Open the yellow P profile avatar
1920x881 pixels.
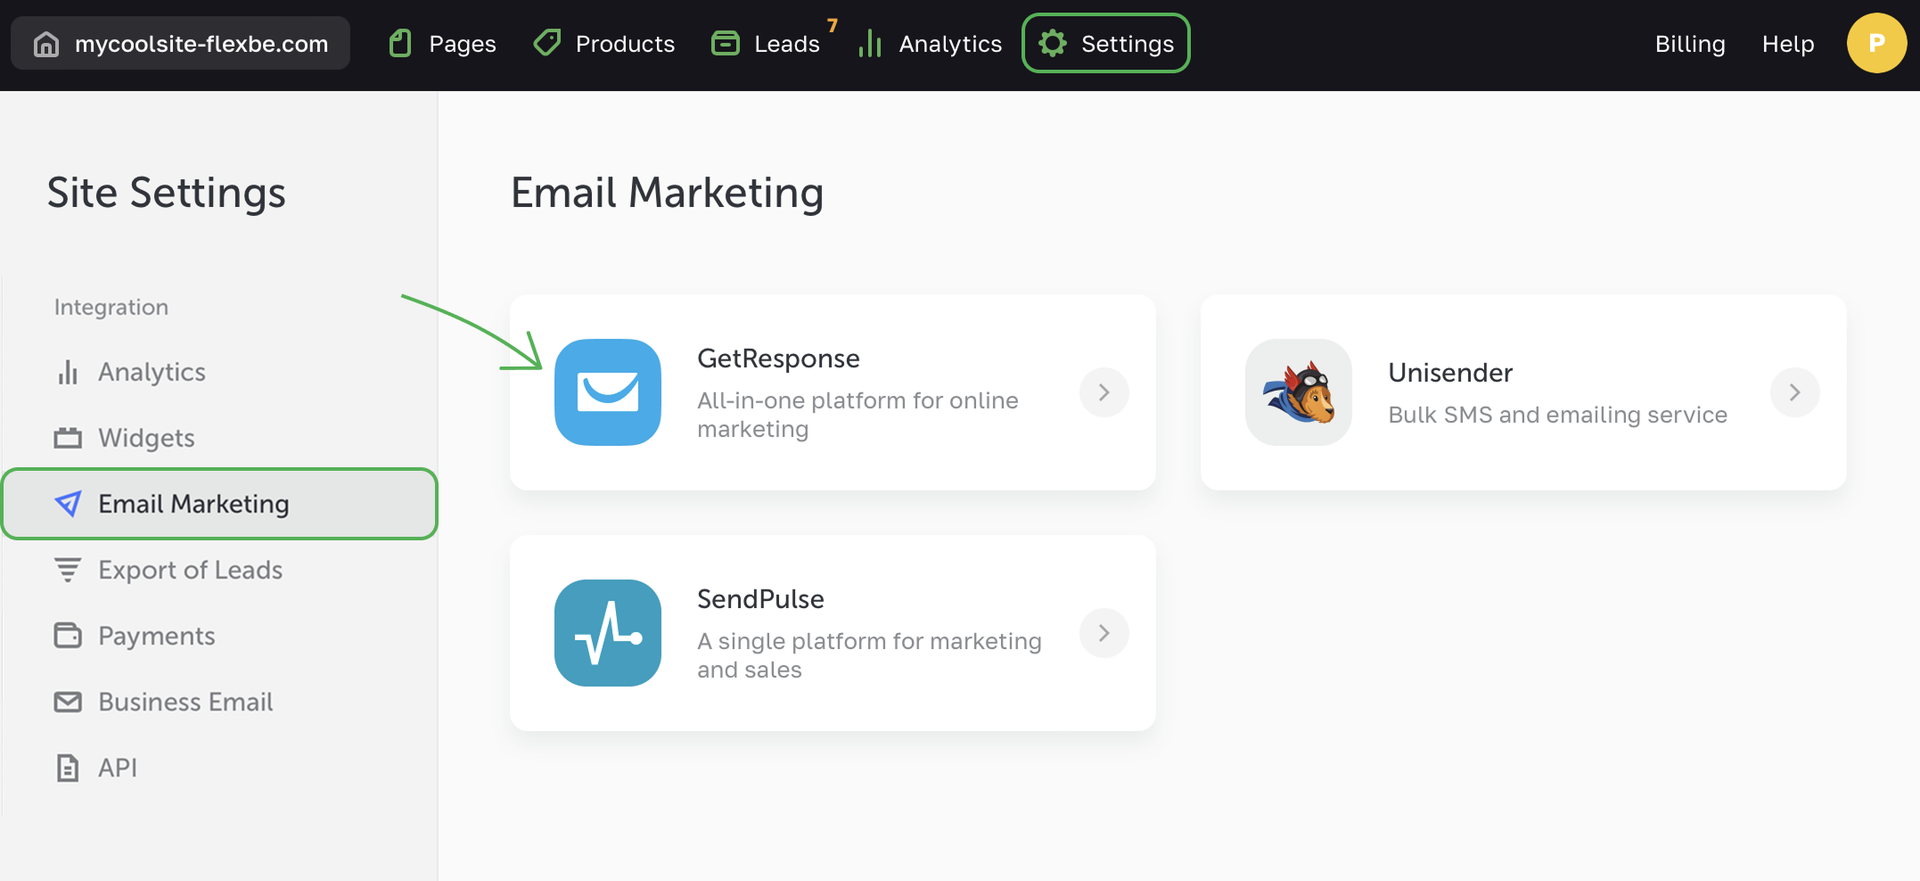(1876, 43)
